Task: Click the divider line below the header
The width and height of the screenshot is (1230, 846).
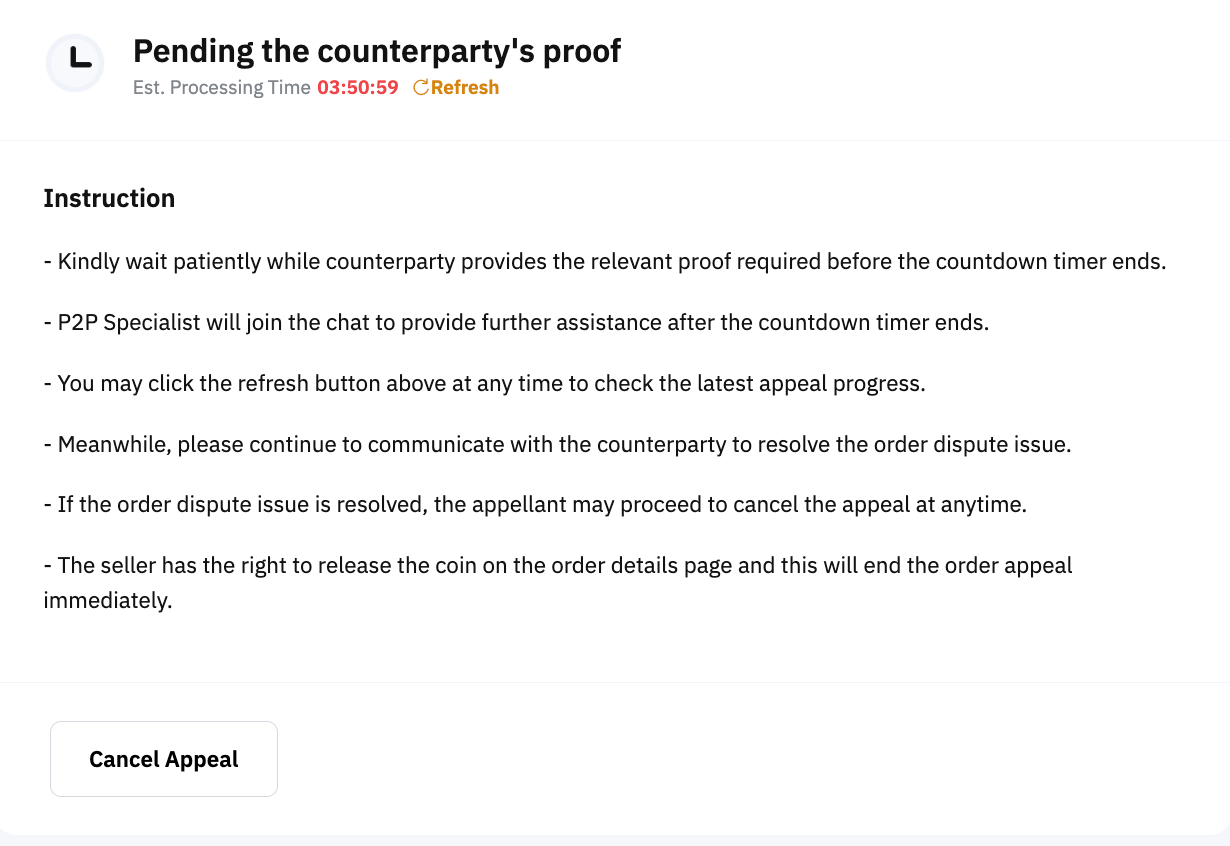Action: click(615, 141)
